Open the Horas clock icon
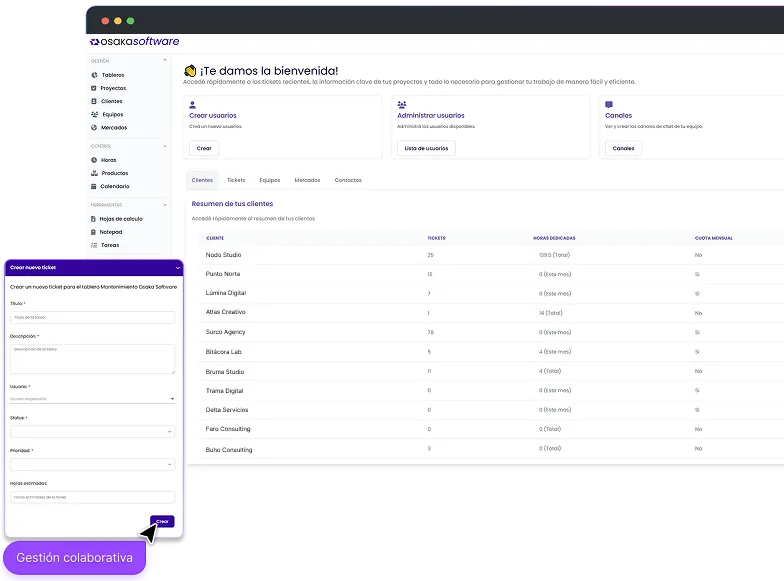Screen dimensions: 784x581 coord(94,160)
